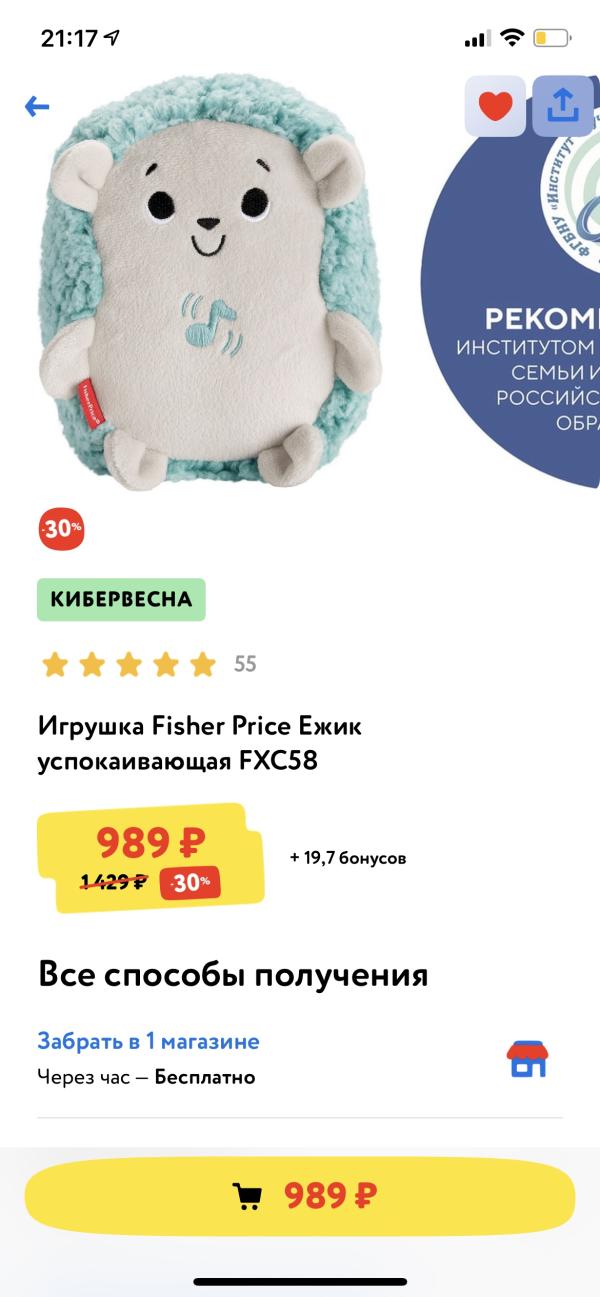
Task: Tap the shopping cart icon in the buy button
Action: click(248, 1196)
